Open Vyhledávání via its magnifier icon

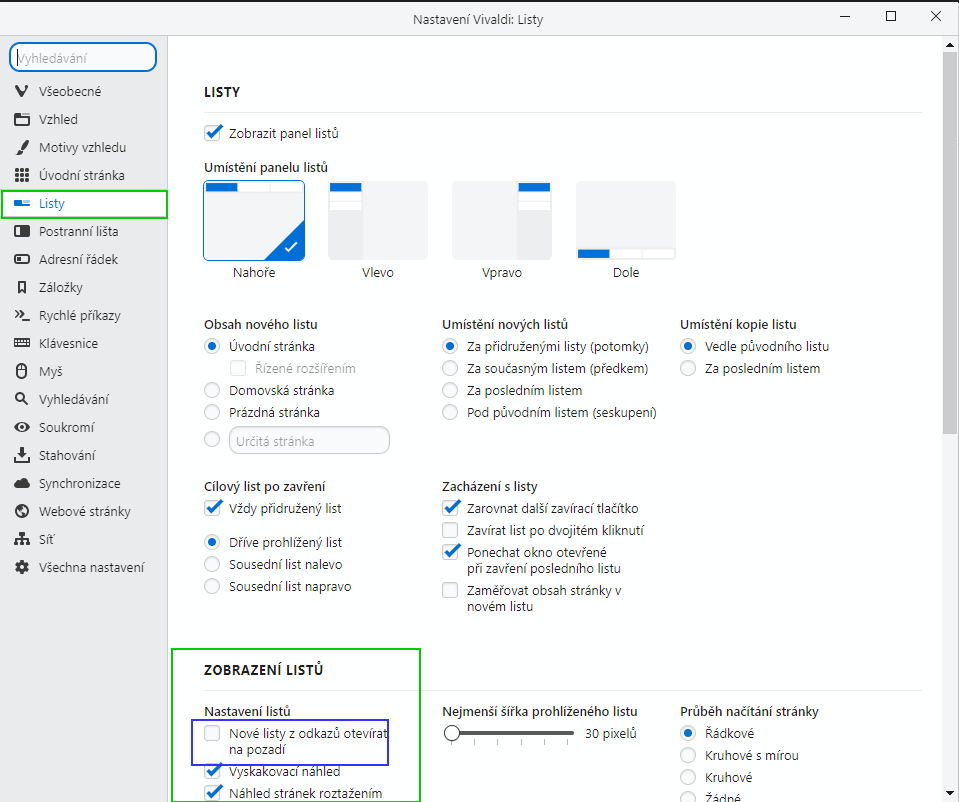[21, 399]
